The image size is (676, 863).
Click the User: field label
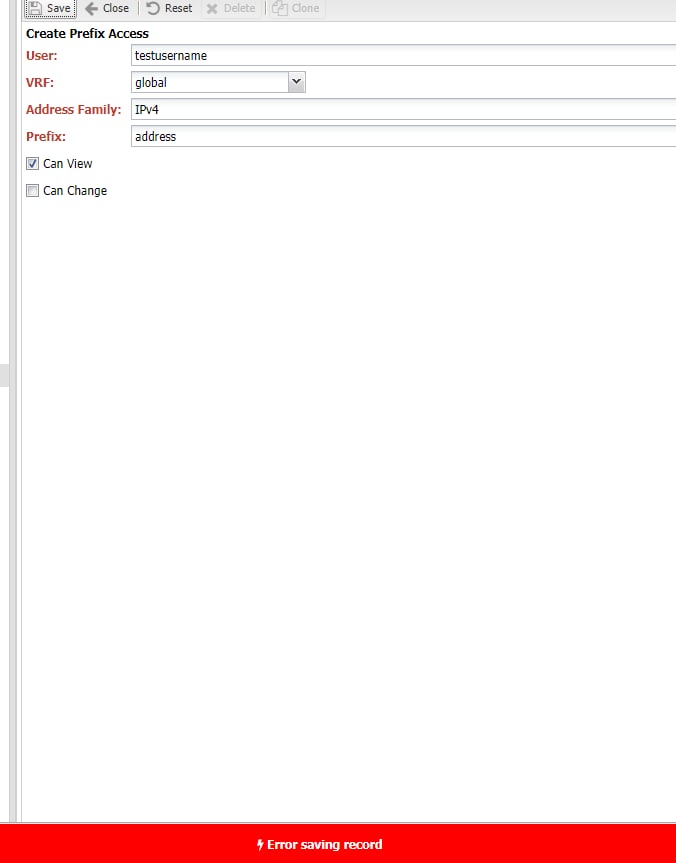click(41, 56)
